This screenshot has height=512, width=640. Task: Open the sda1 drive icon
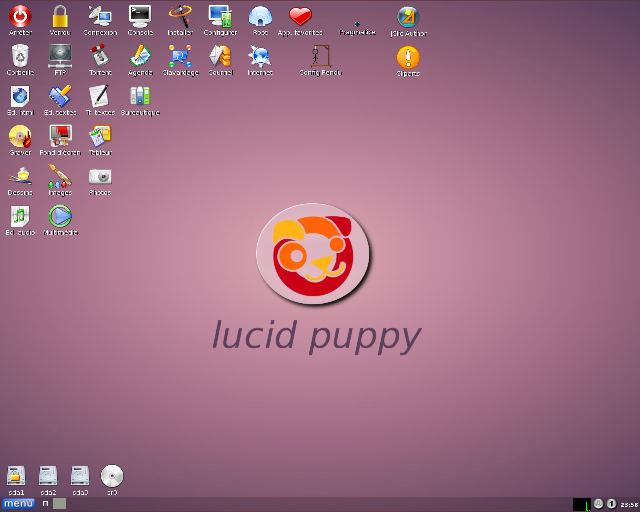point(16,476)
